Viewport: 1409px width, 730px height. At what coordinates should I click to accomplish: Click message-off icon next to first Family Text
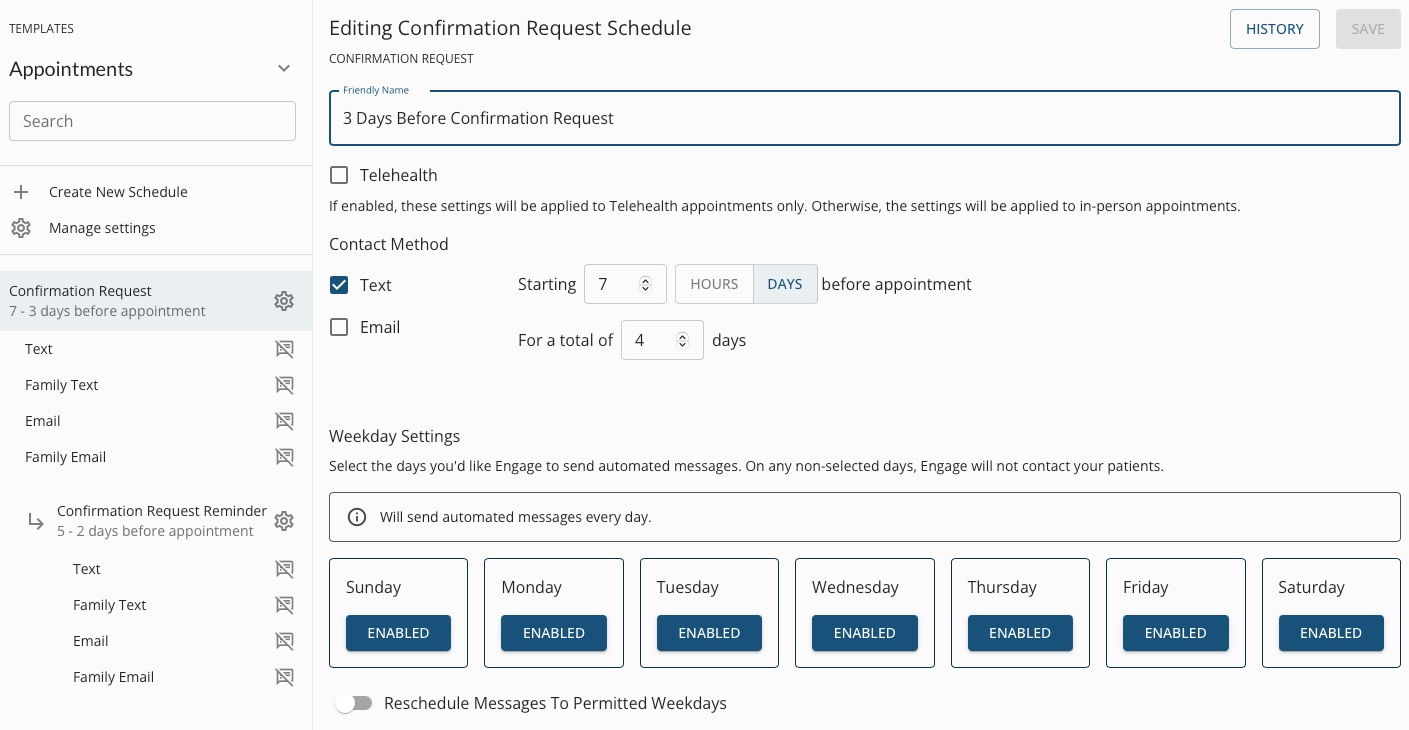point(284,385)
